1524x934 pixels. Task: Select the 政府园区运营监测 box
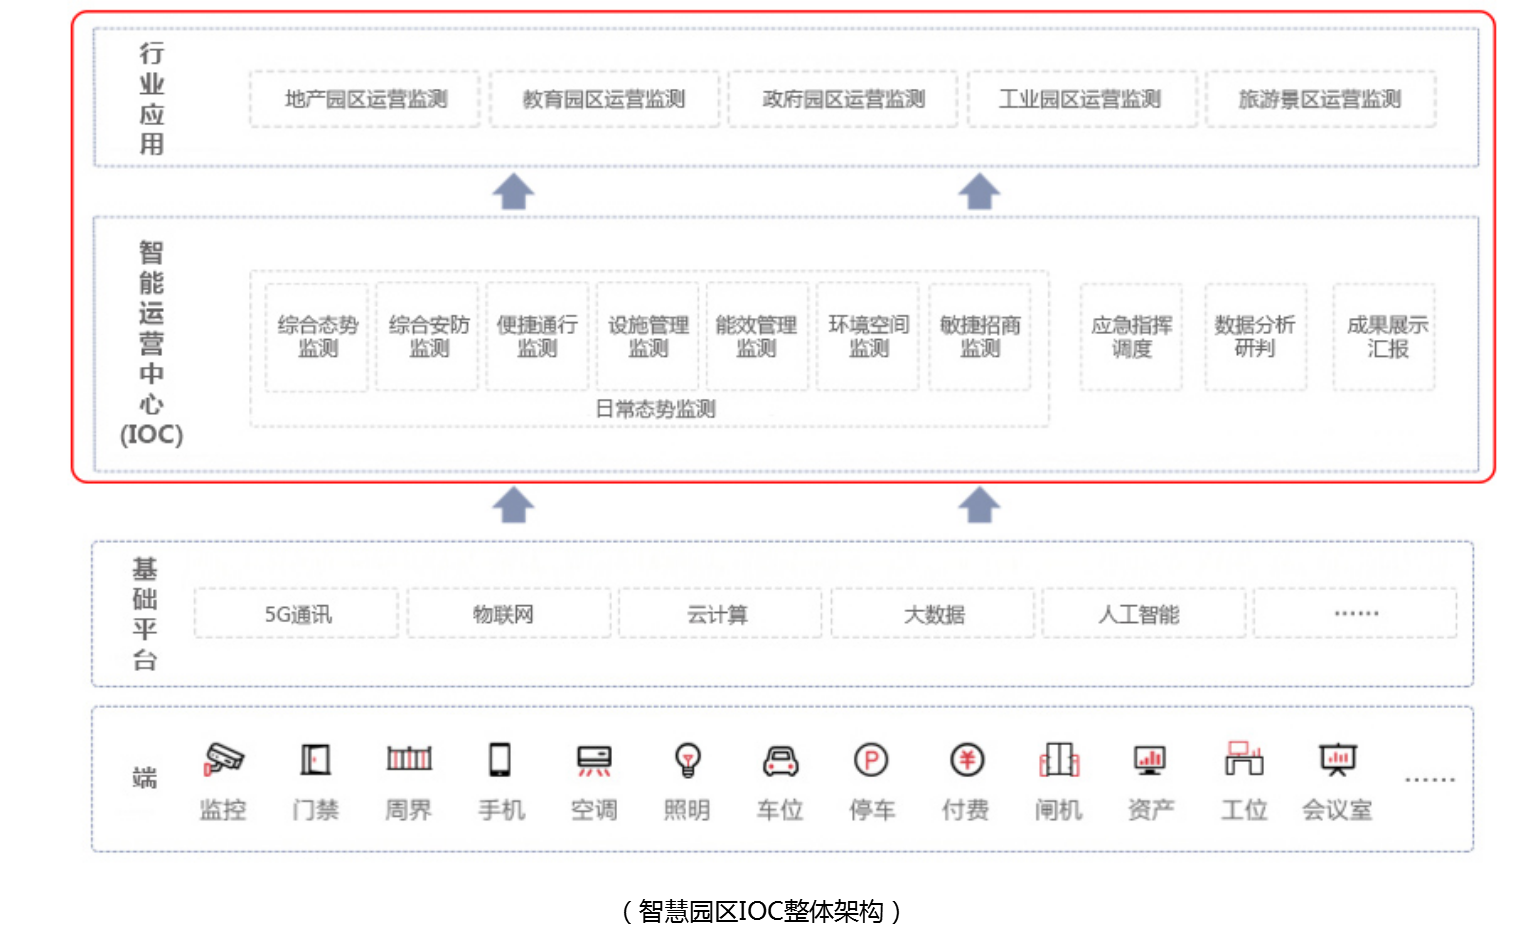pyautogui.click(x=843, y=99)
